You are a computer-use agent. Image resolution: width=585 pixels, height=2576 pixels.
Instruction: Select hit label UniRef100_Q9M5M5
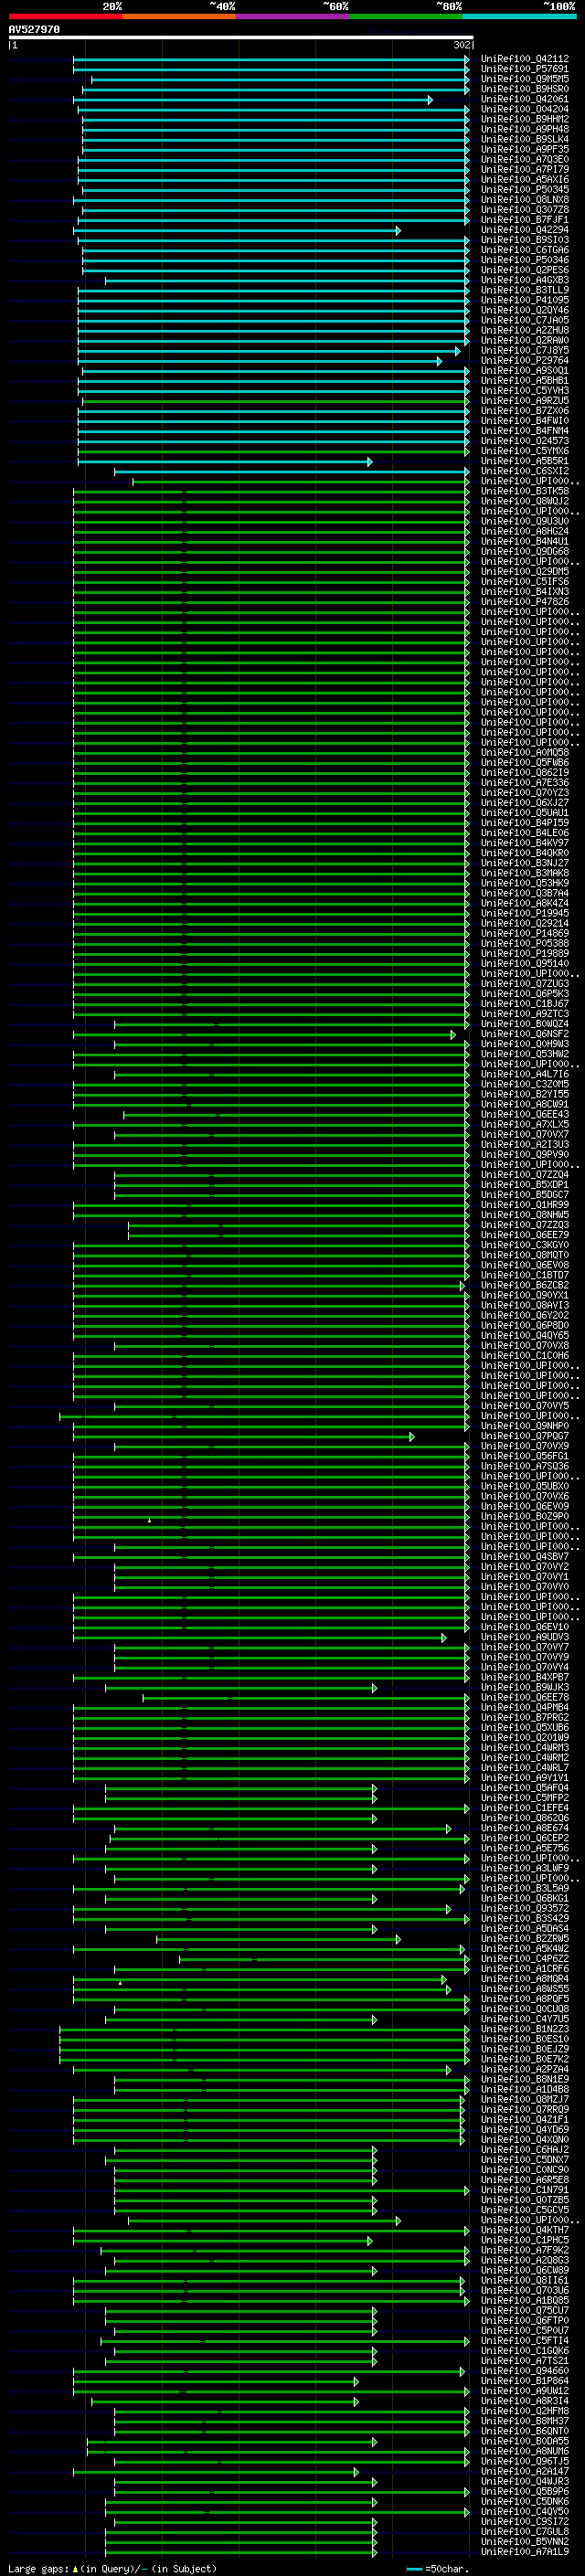[x=525, y=79]
